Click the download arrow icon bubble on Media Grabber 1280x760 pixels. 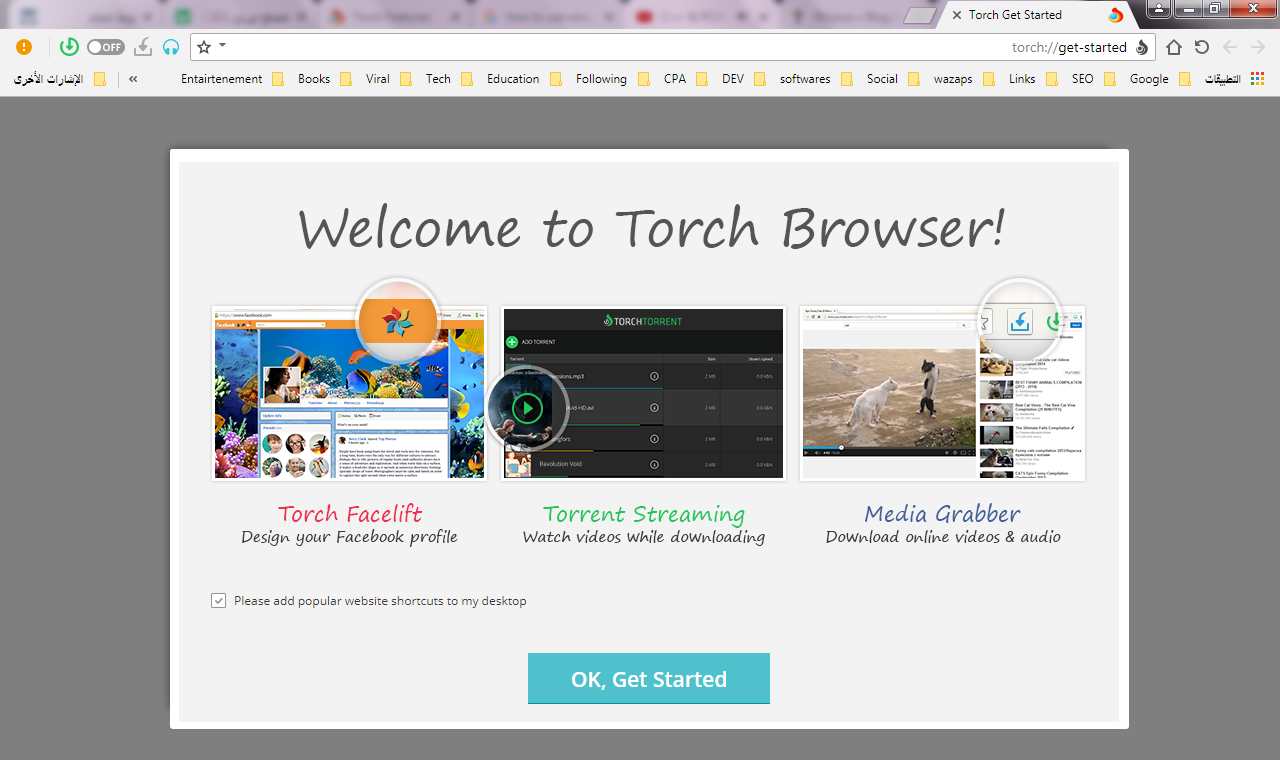point(1019,321)
